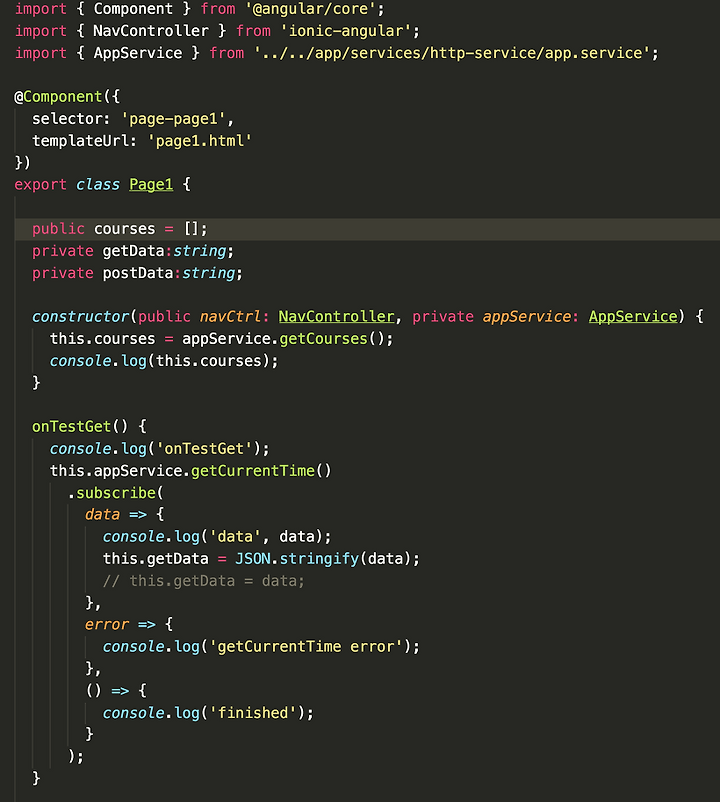Click the underlined AppService type in constructor
The height and width of the screenshot is (802, 720).
click(x=633, y=317)
